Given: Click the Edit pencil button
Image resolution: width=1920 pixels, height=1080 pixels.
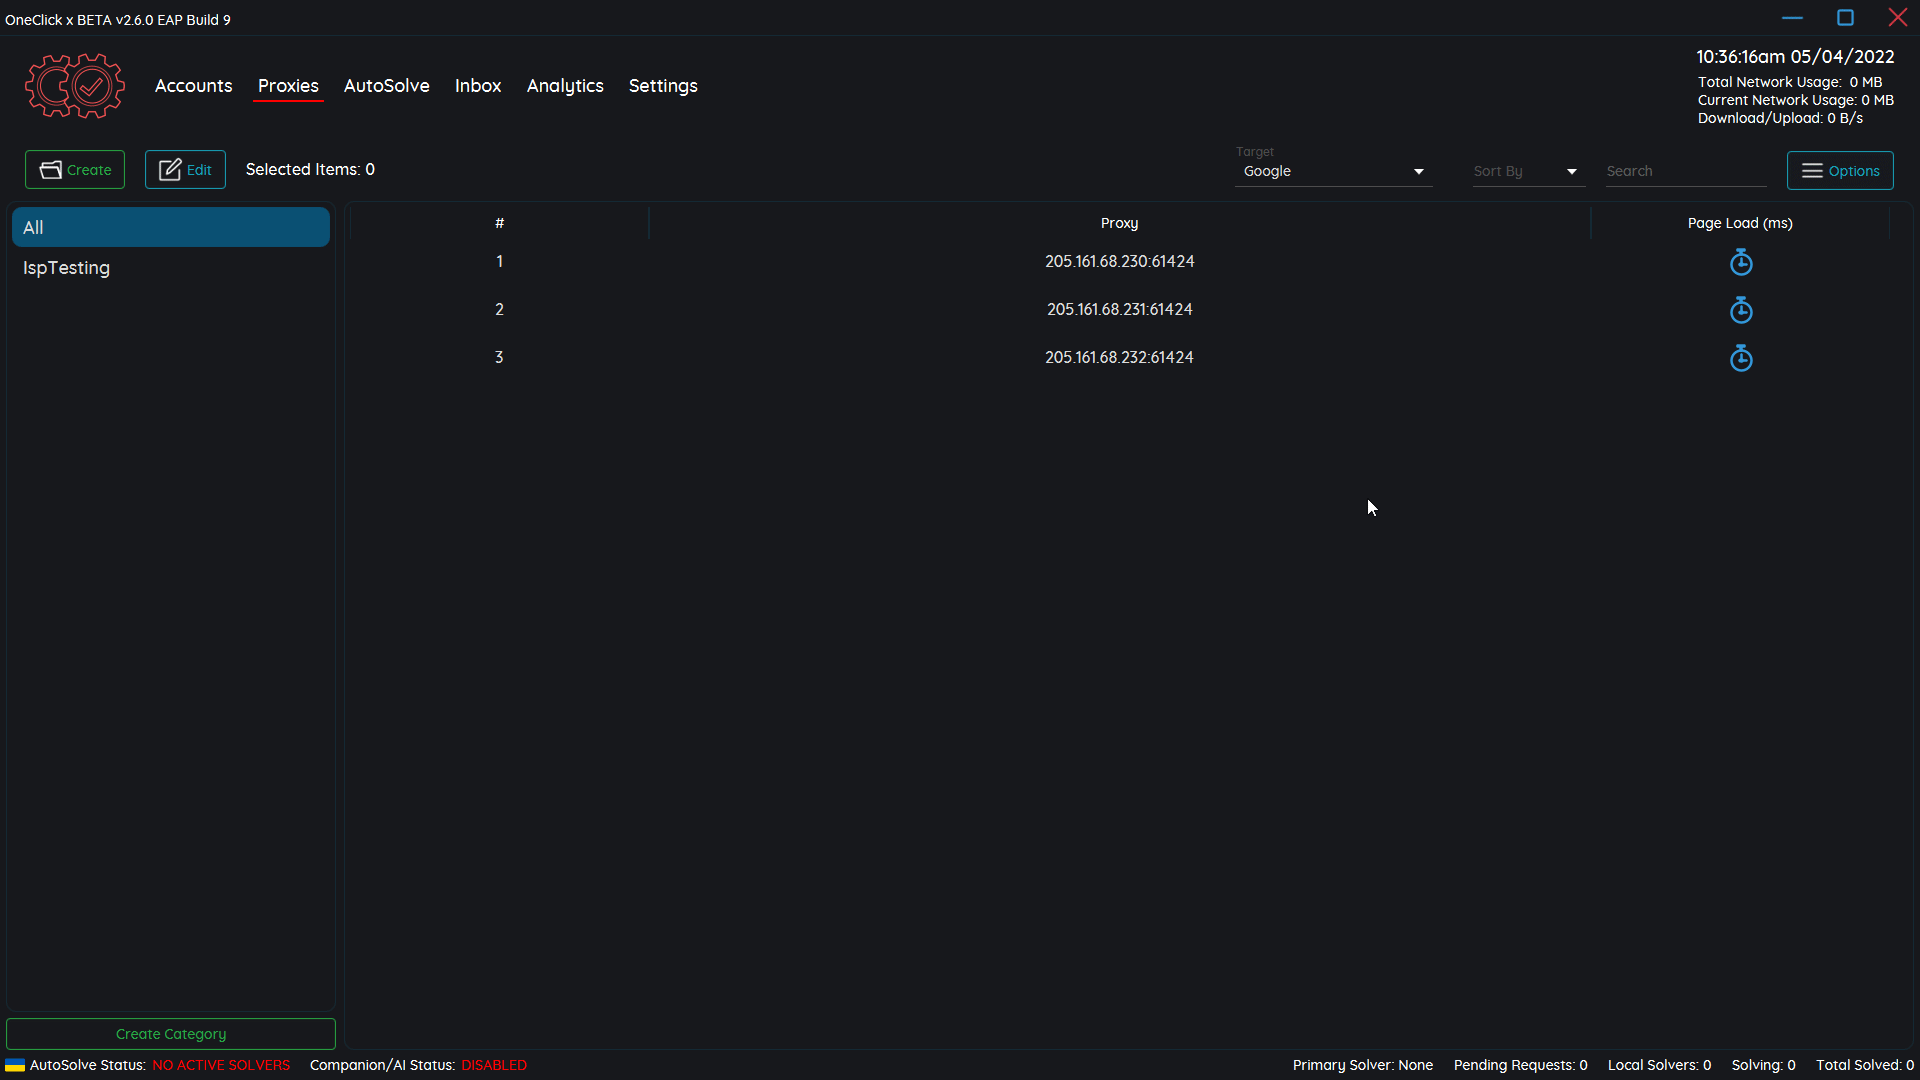Looking at the screenshot, I should coord(185,170).
